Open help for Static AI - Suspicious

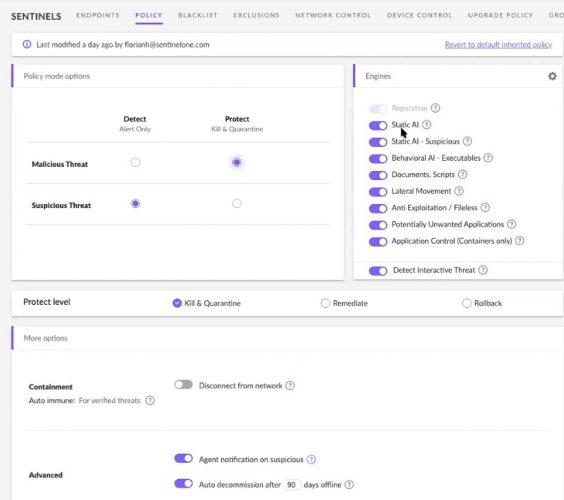coord(467,141)
